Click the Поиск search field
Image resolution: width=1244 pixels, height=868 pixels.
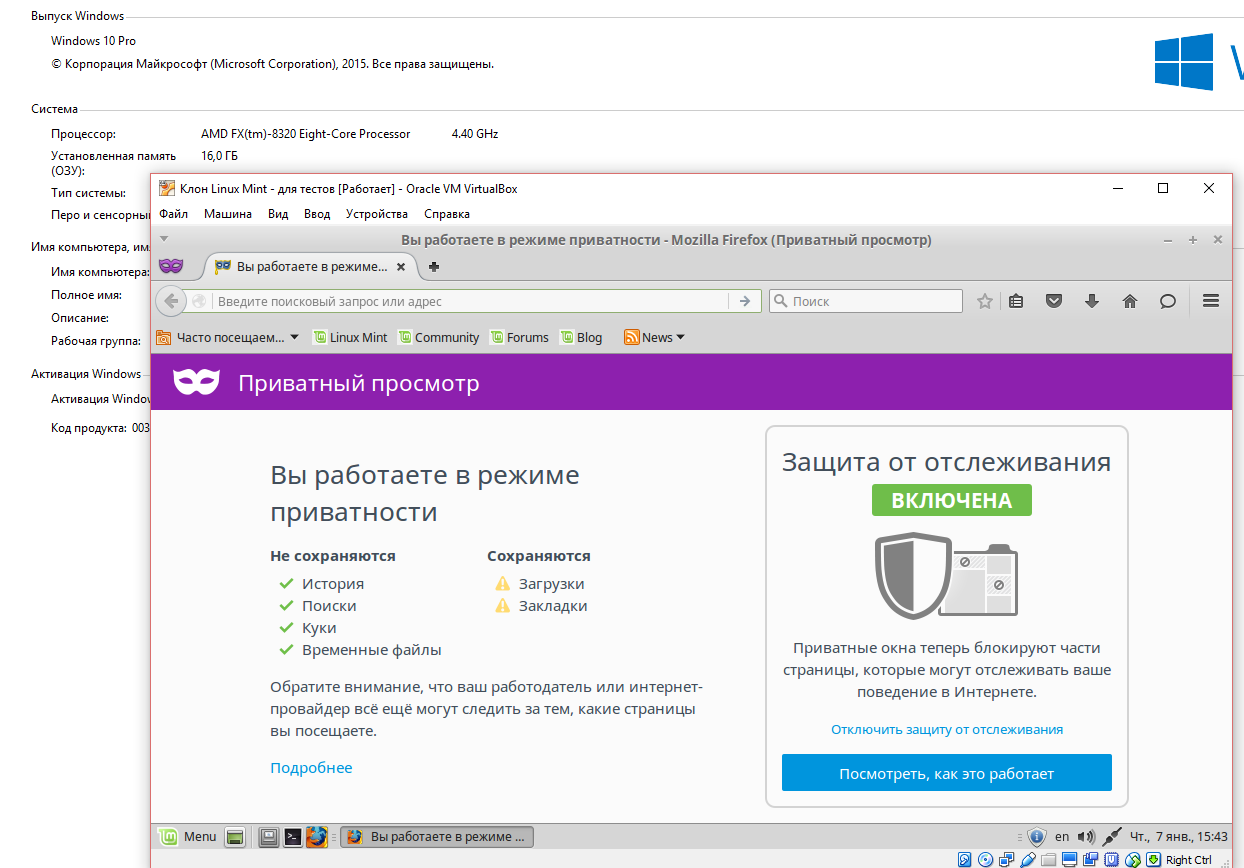865,301
